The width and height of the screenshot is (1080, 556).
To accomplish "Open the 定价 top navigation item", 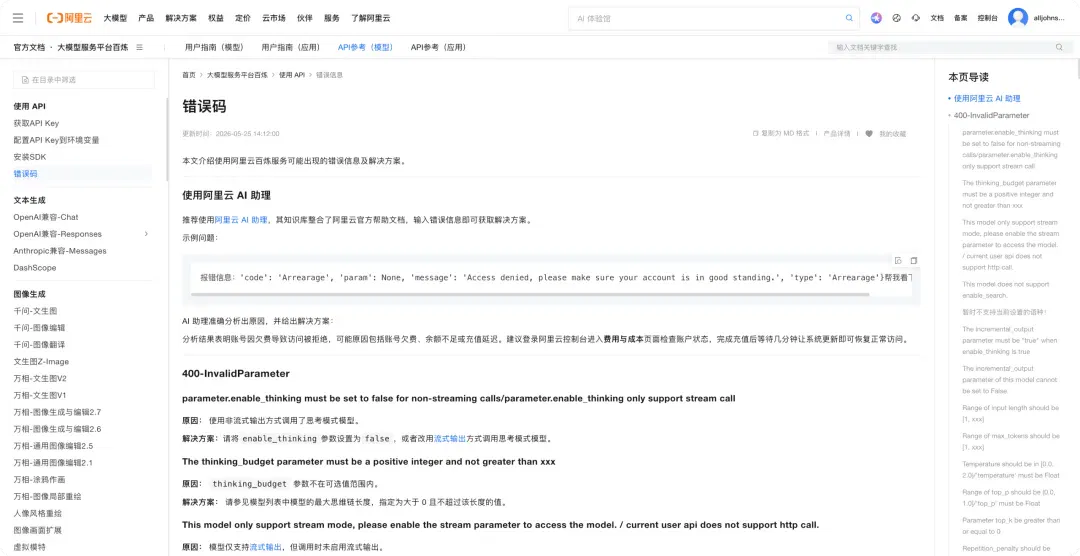I will [242, 19].
